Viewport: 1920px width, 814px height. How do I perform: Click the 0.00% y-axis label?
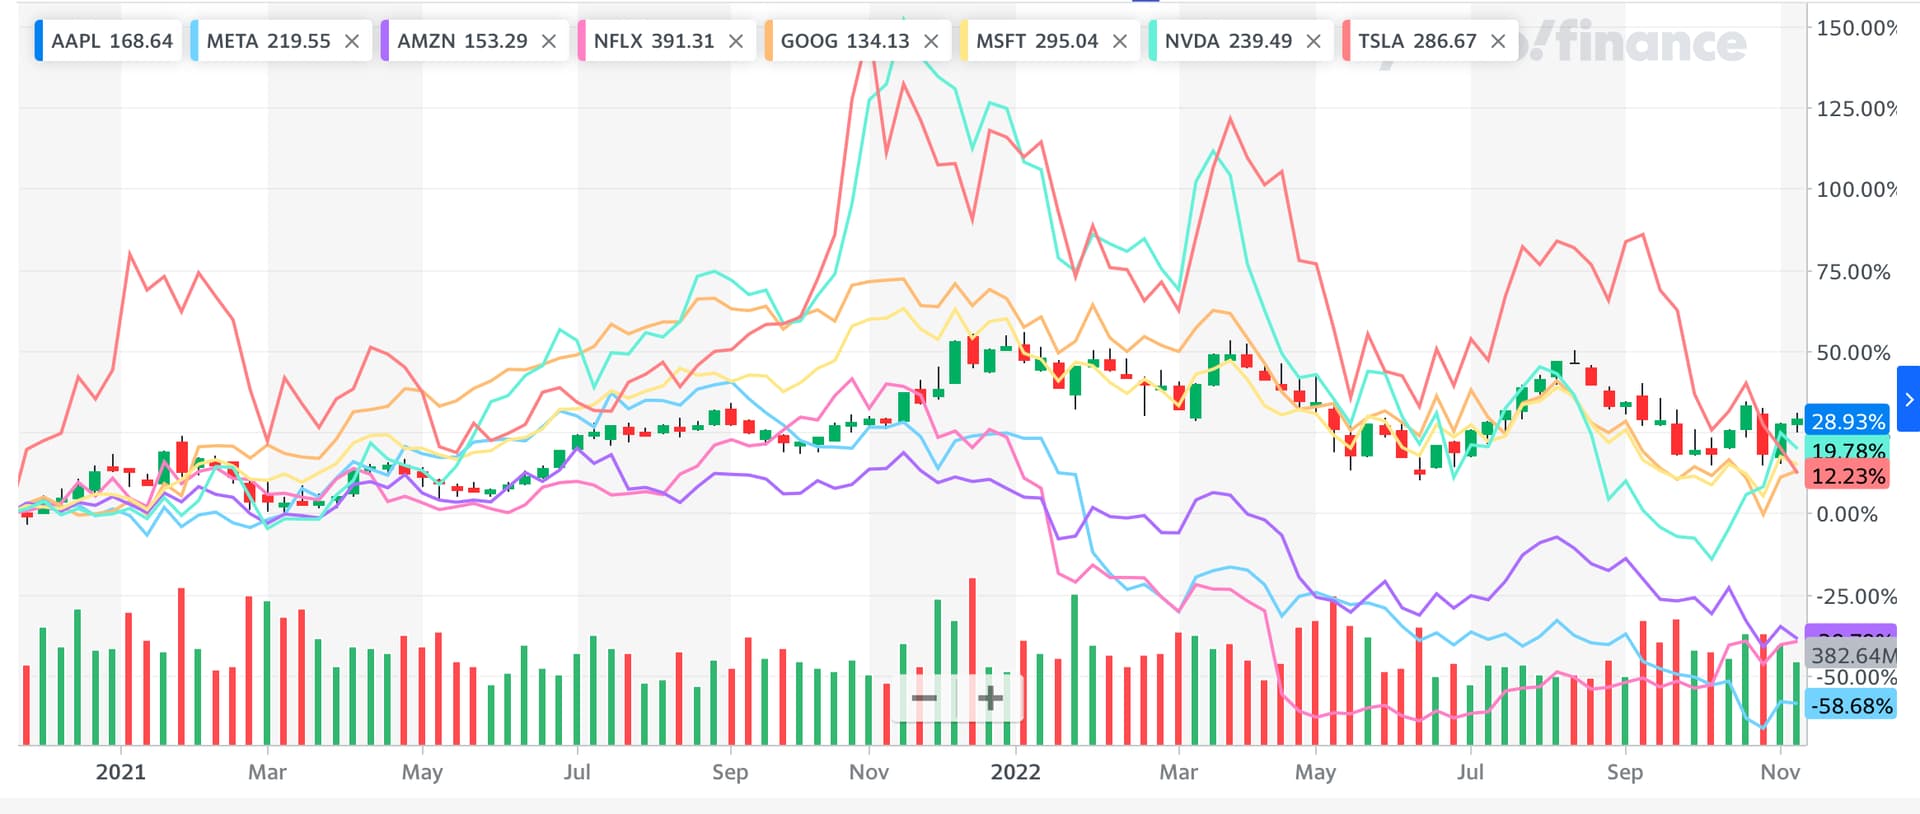[x=1847, y=514]
